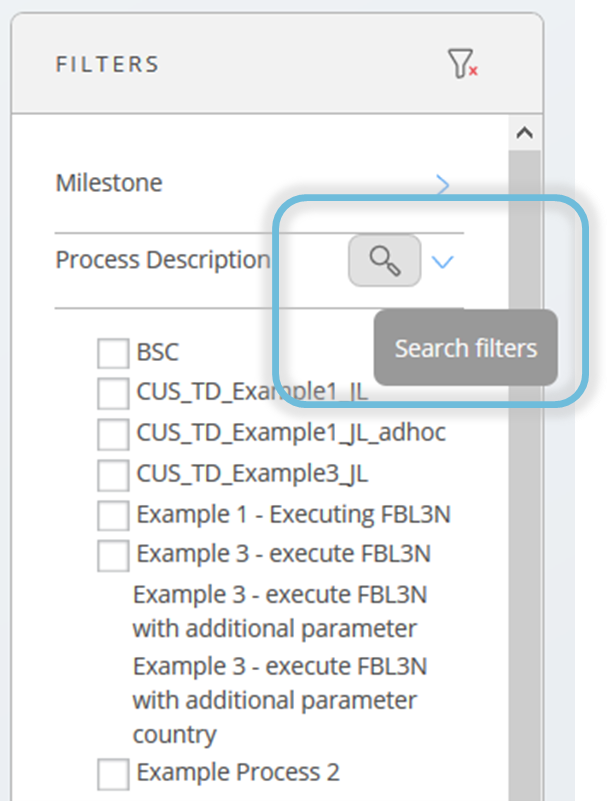This screenshot has height=801, width=612.
Task: Check the BSC checkbox
Action: (113, 353)
